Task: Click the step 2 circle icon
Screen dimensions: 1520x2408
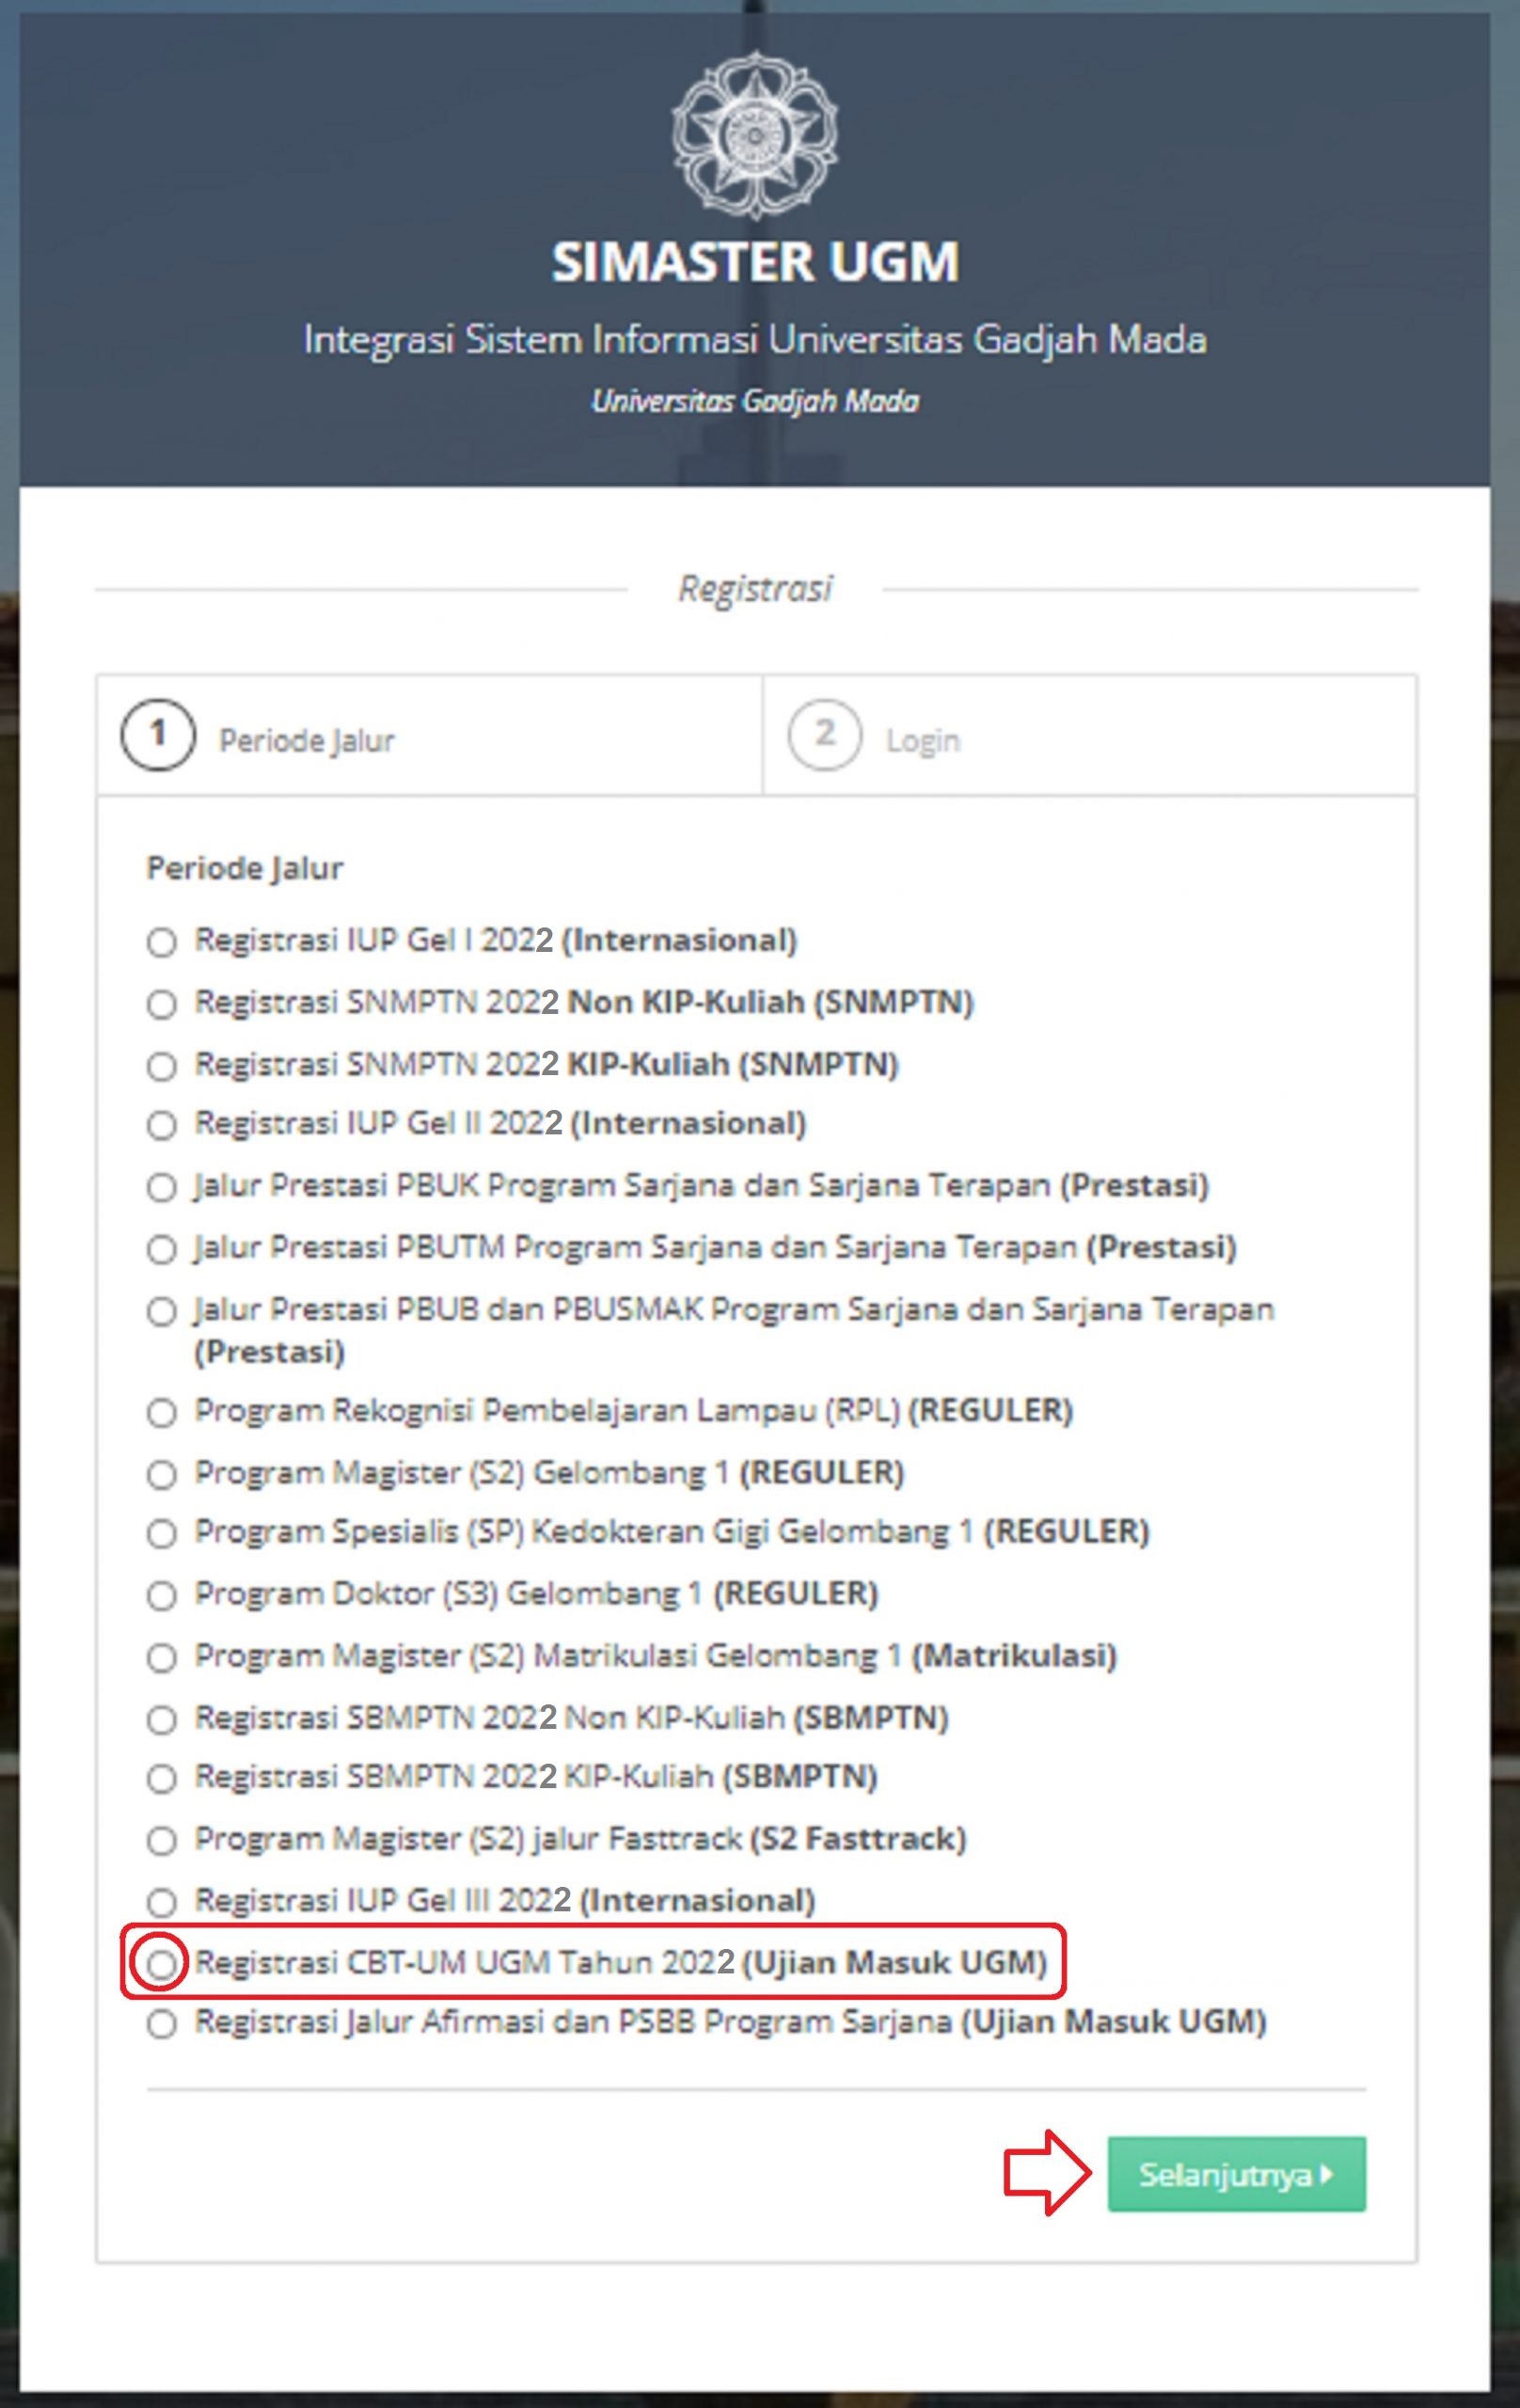Action: (x=824, y=735)
